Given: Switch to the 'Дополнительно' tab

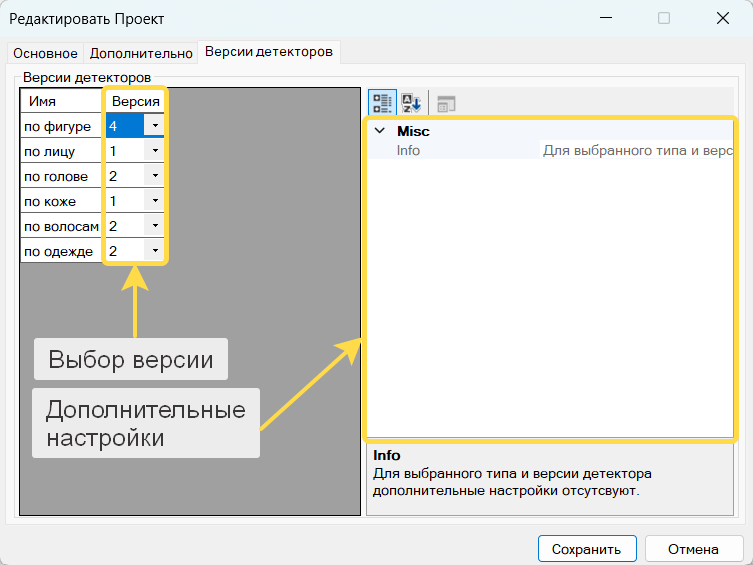Looking at the screenshot, I should [x=141, y=53].
